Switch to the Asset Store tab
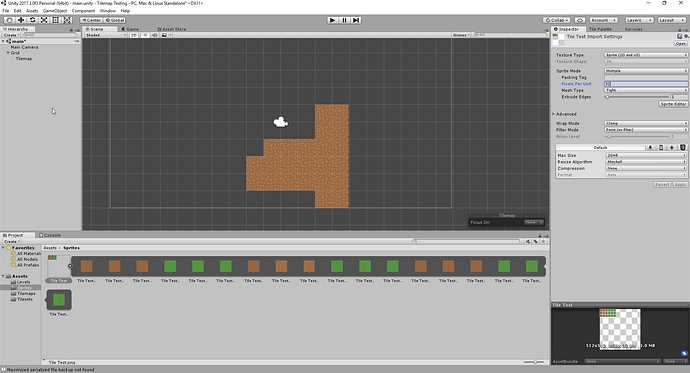 click(x=172, y=29)
